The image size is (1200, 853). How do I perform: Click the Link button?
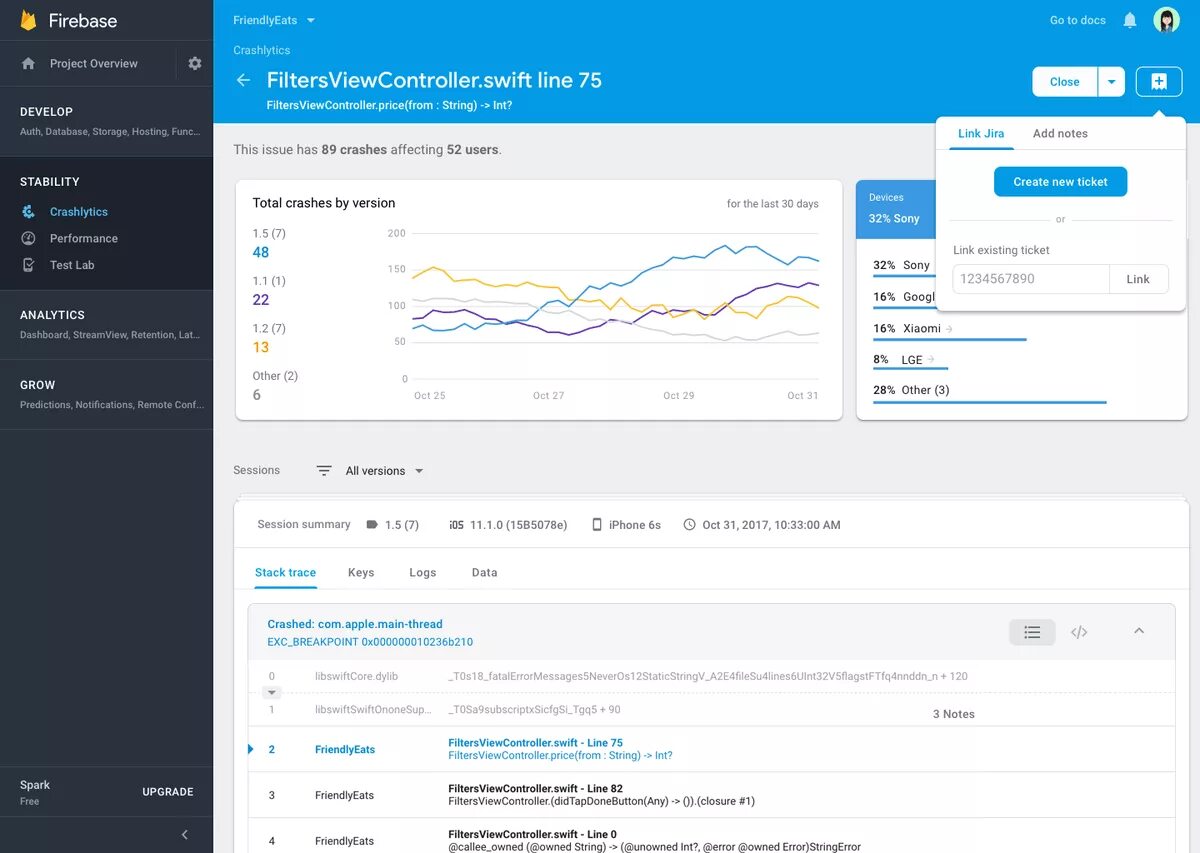[1138, 279]
